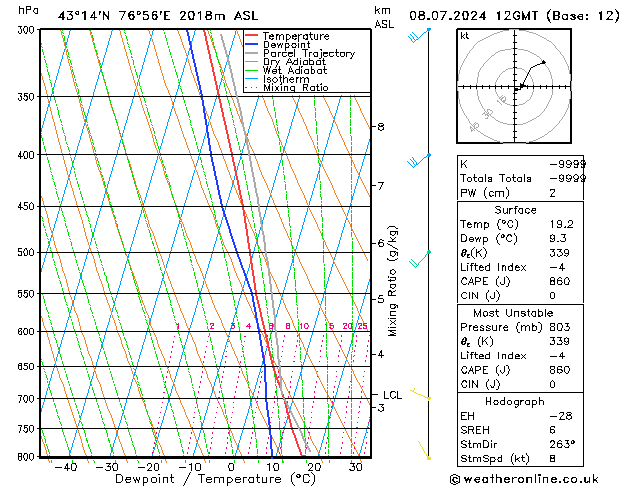Viewport: 629px width, 486px height.
Task: Click the -40 temperature axis label
Action: point(66,467)
